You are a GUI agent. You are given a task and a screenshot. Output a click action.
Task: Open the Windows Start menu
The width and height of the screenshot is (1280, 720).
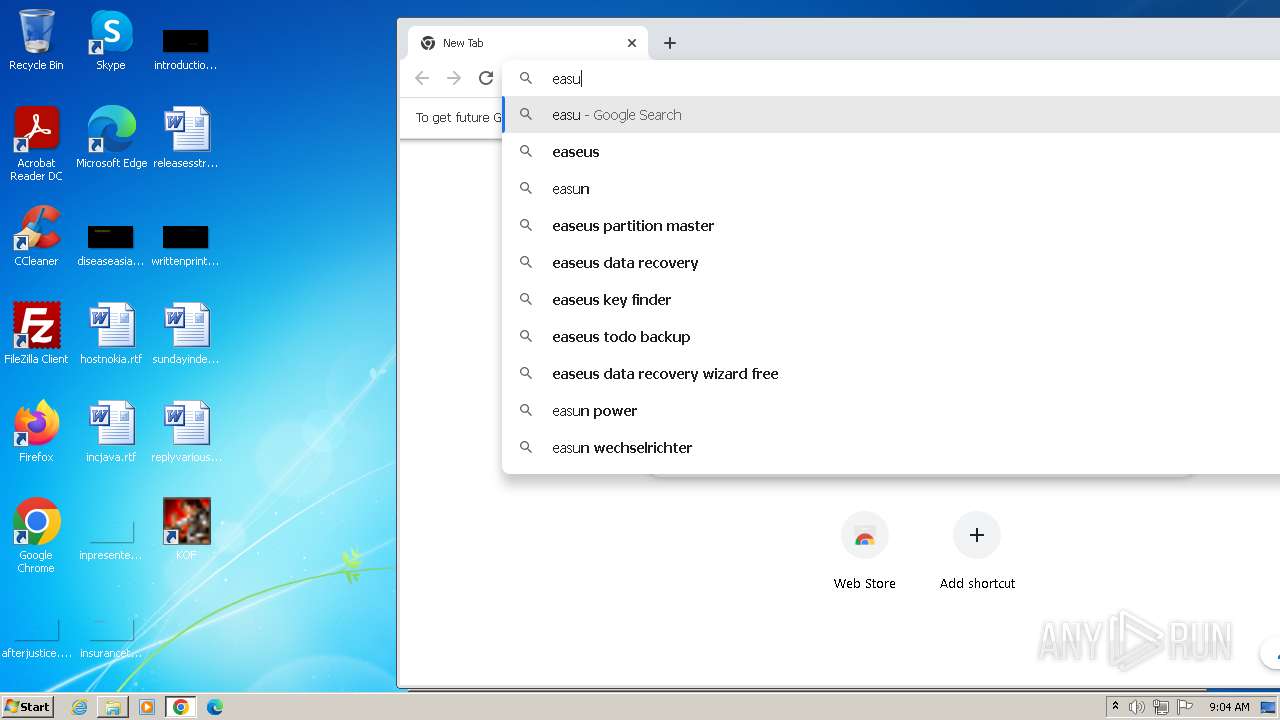[27, 707]
